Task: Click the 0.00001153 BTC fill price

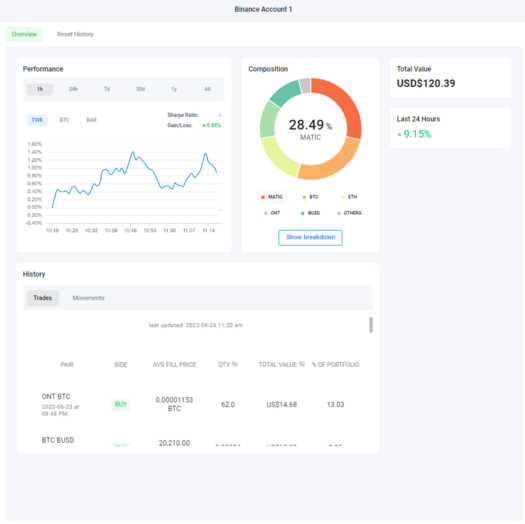Action: [174, 404]
